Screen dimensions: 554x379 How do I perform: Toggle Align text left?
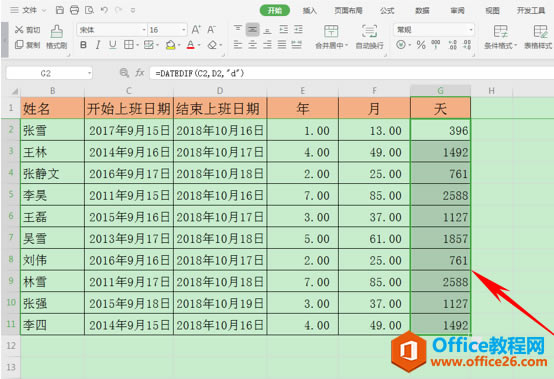click(x=238, y=45)
